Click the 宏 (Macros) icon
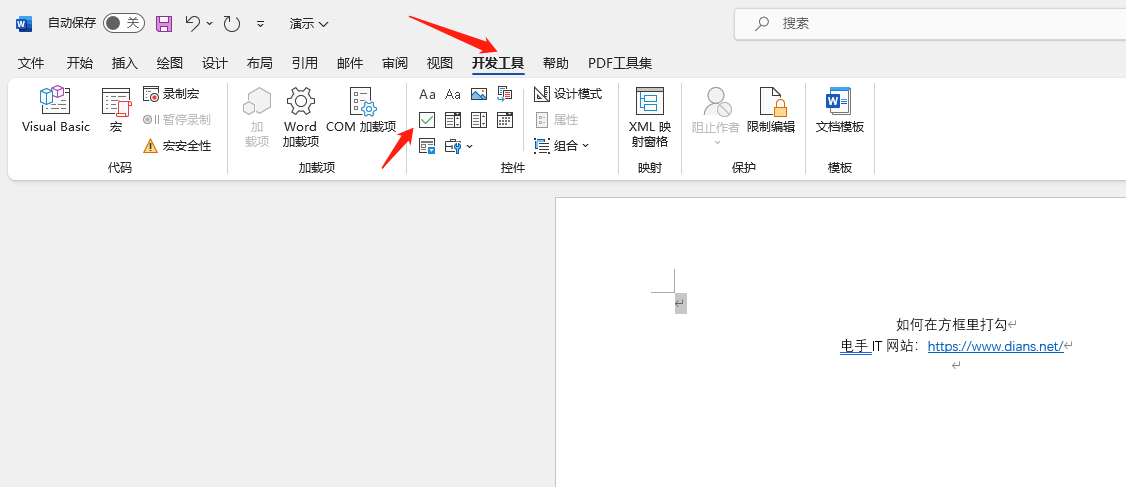 116,109
